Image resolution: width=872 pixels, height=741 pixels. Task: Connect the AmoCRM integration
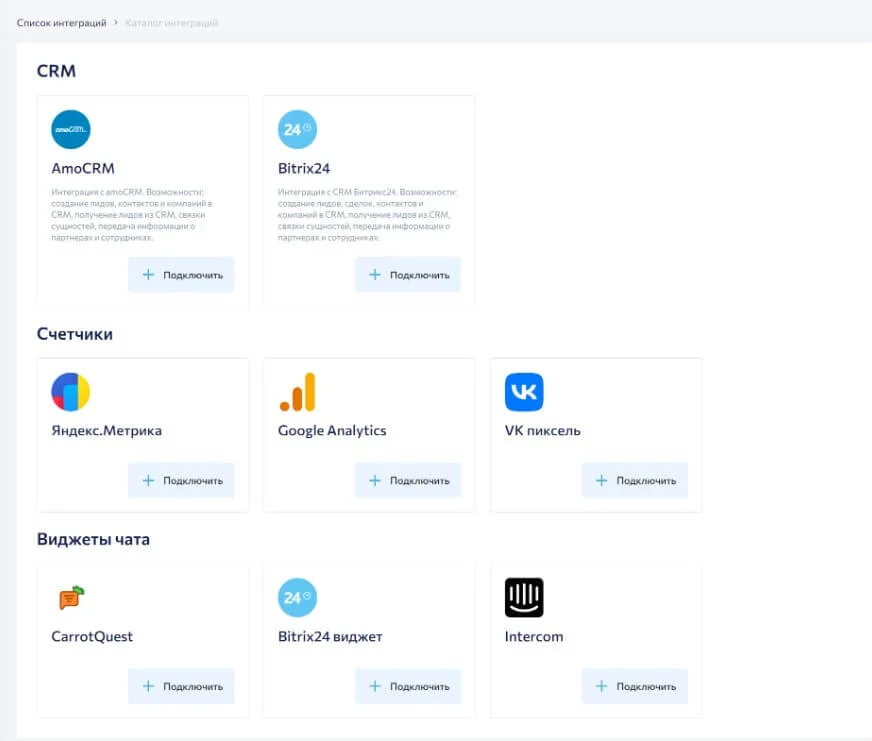coord(181,275)
